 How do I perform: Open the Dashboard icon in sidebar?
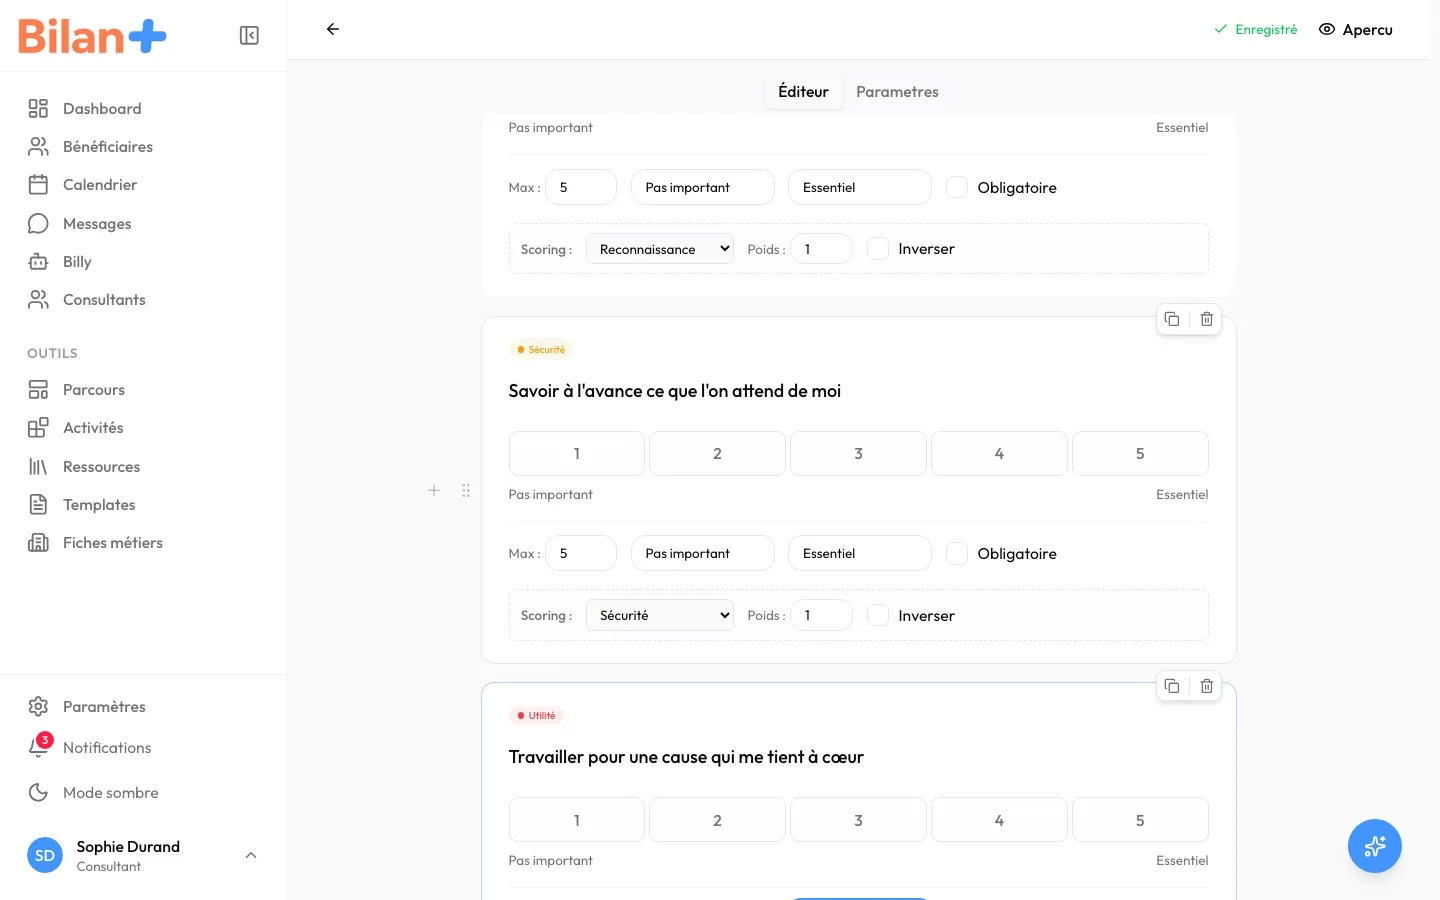[38, 108]
